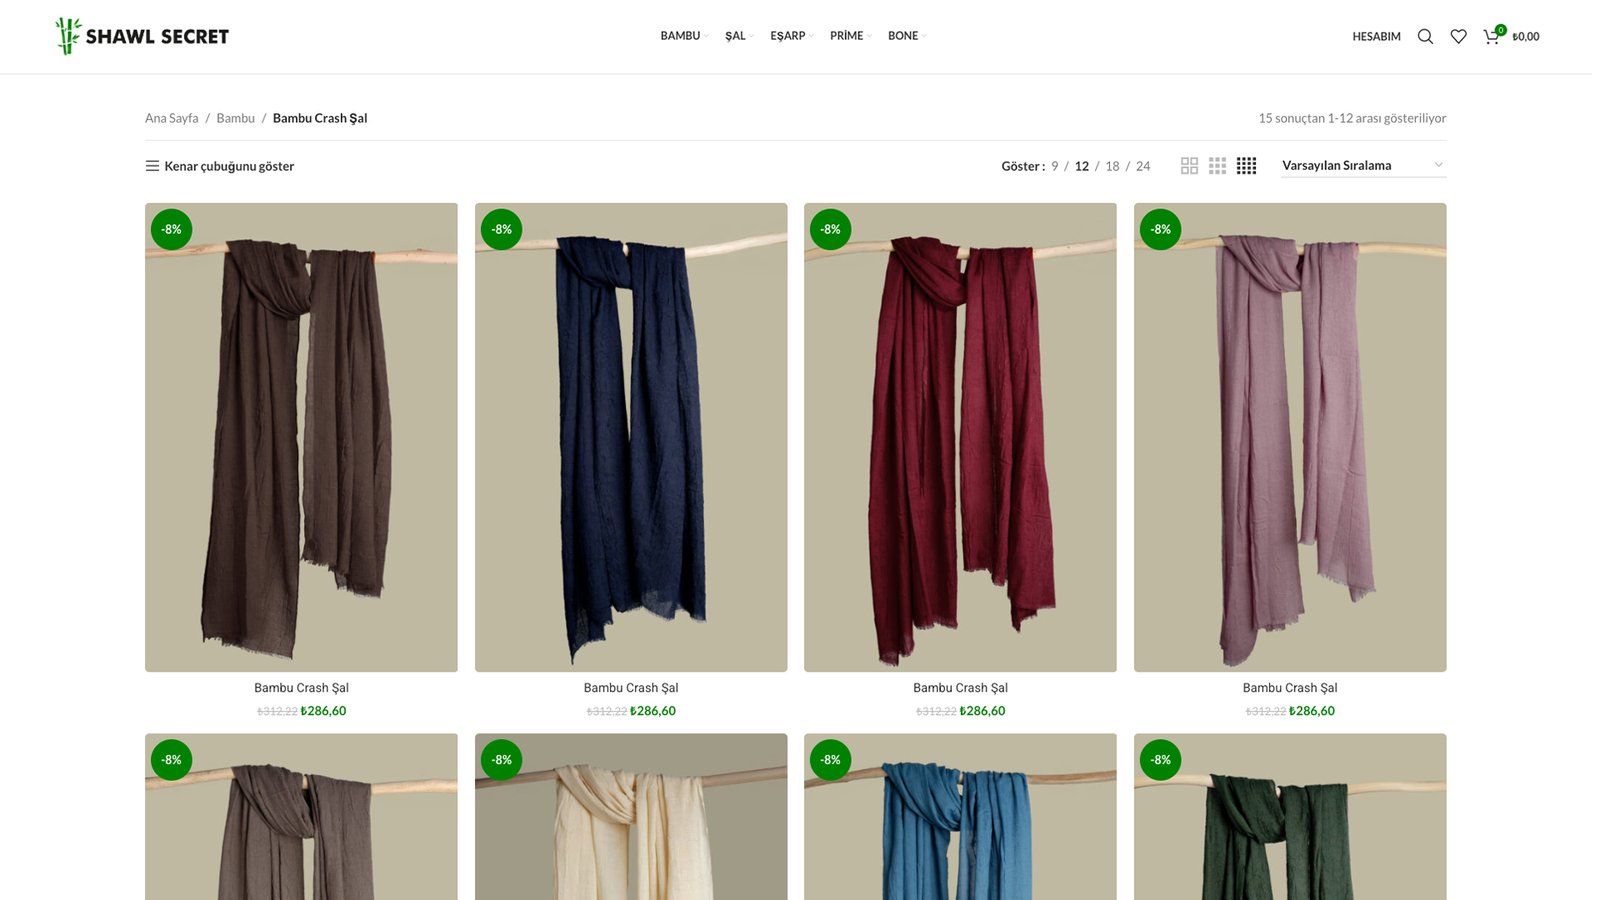Click title under navy shawl
Screen dimensions: 1600x900
click(631, 688)
